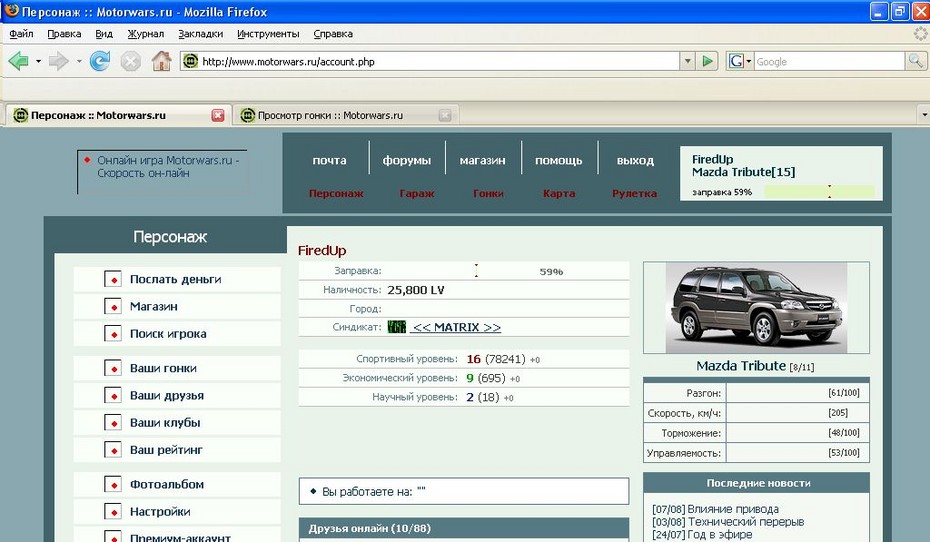
Task: Click the Ваш рейтинг sidebar bullet icon
Action: pos(113,449)
